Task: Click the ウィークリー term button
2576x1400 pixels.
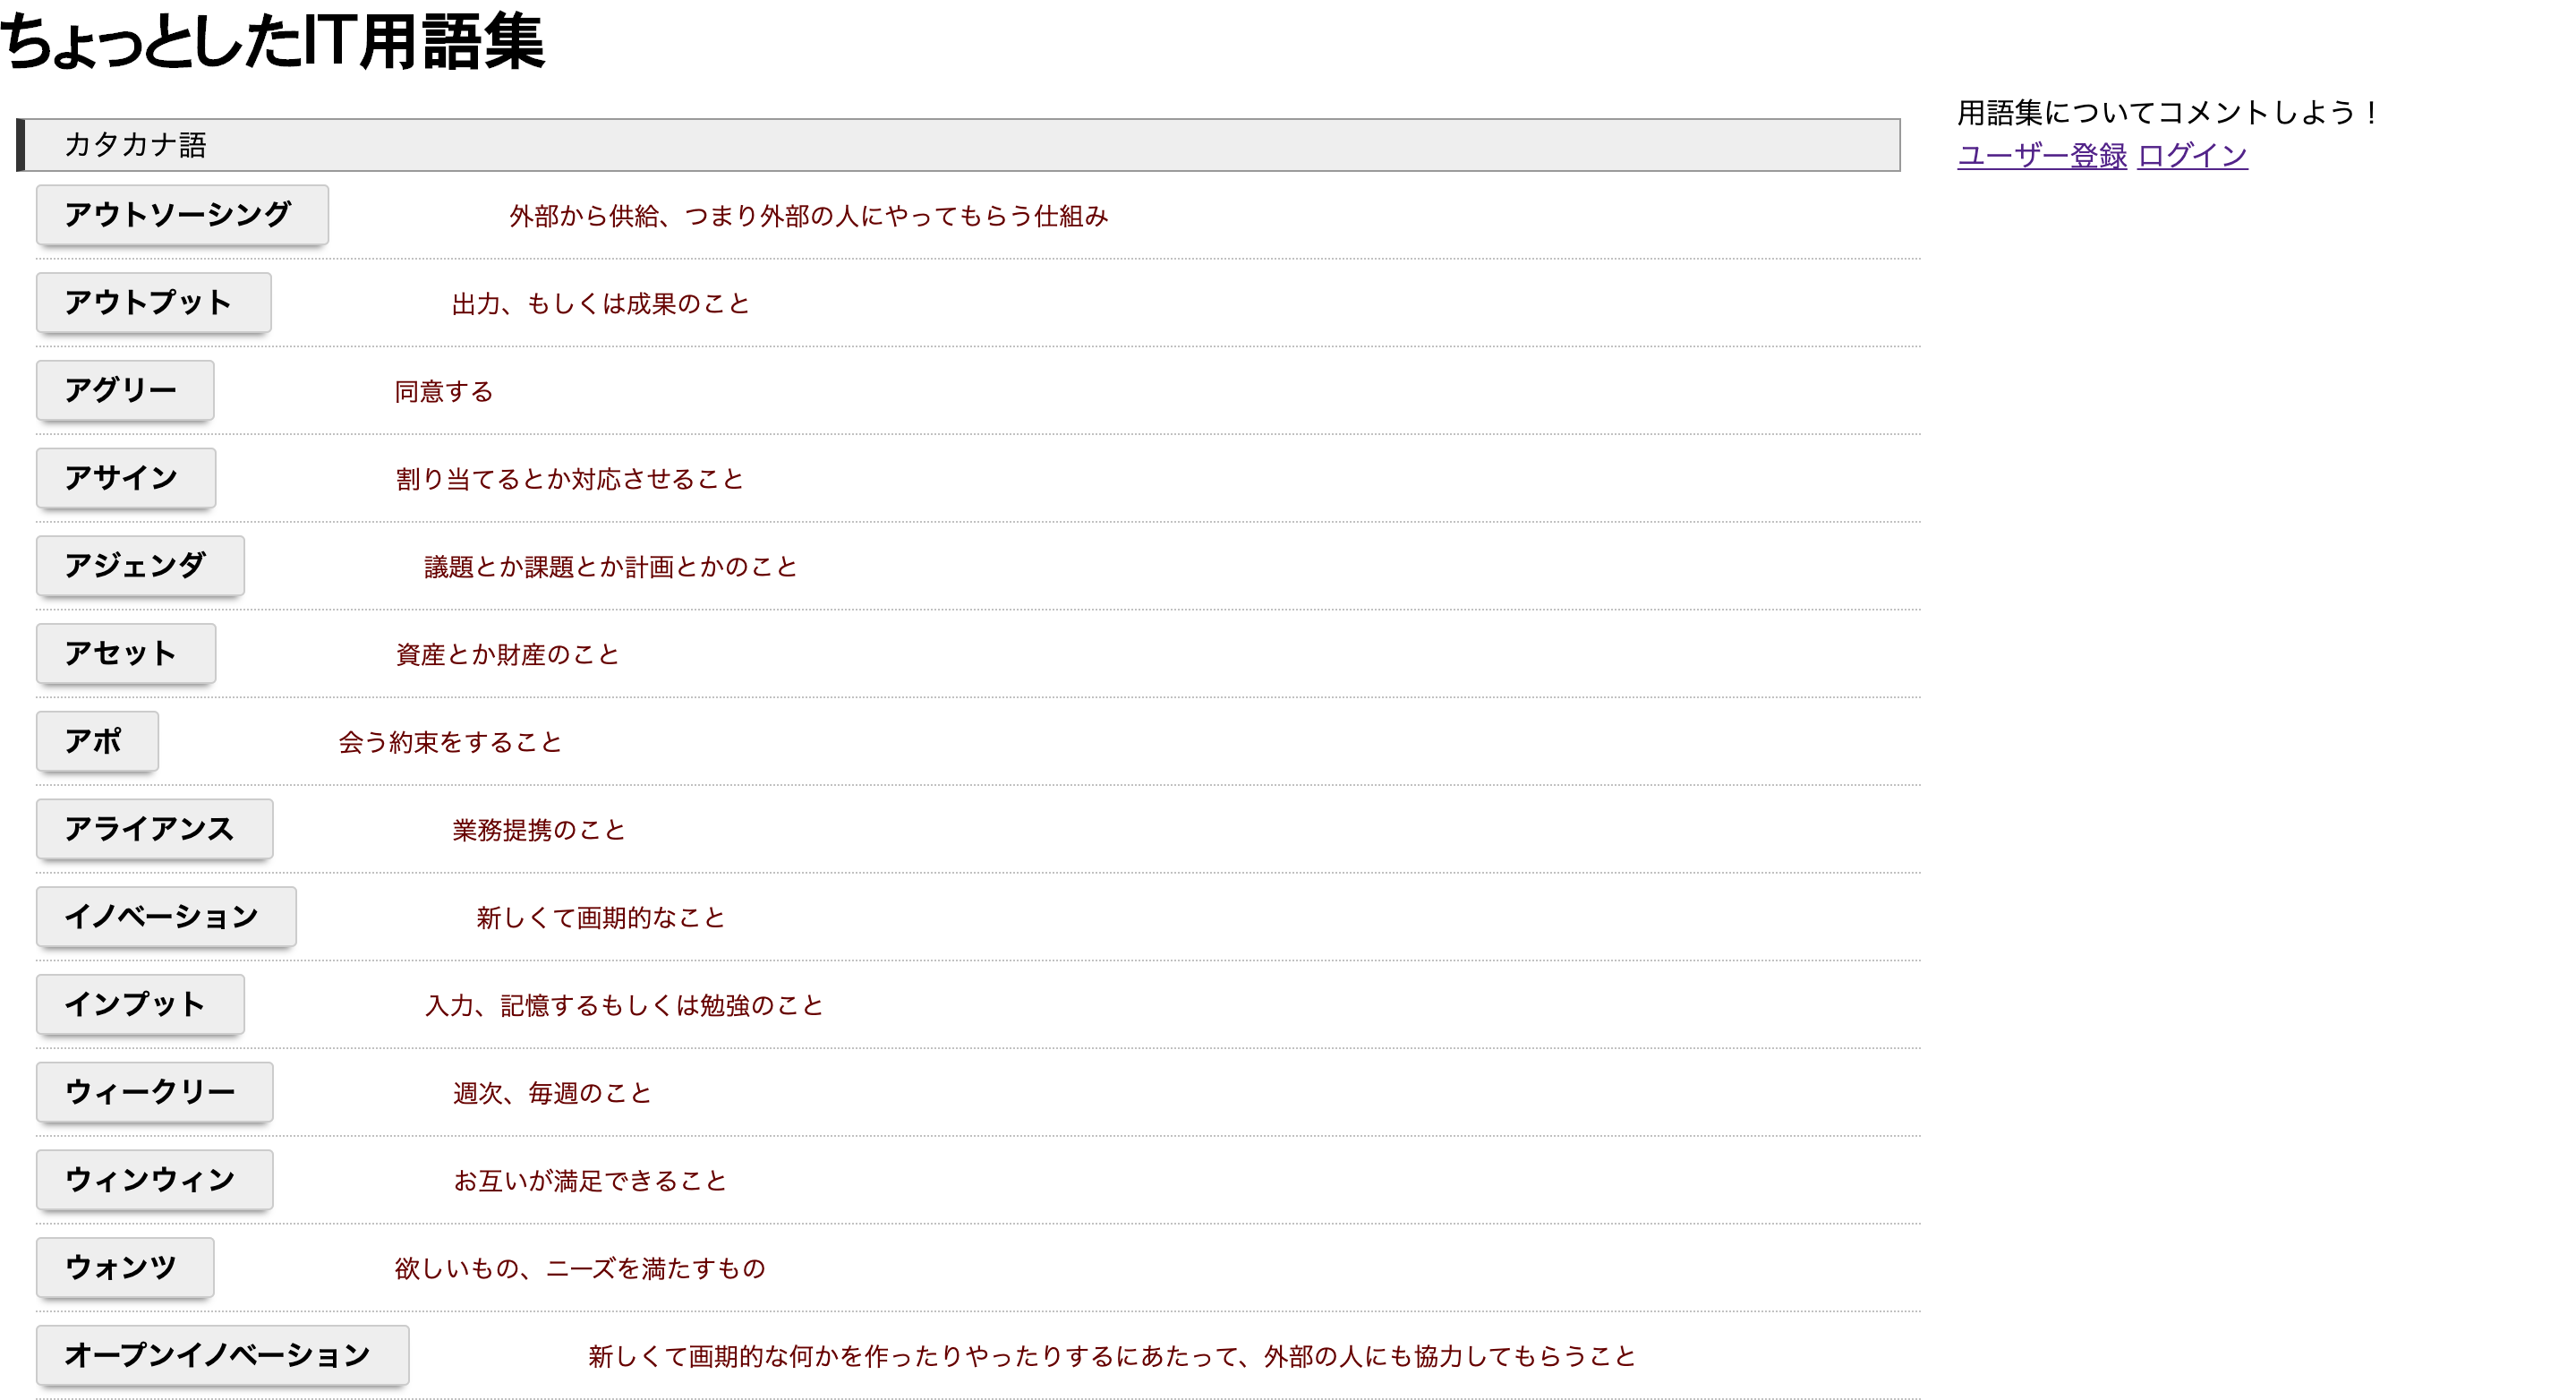Action: [153, 1092]
